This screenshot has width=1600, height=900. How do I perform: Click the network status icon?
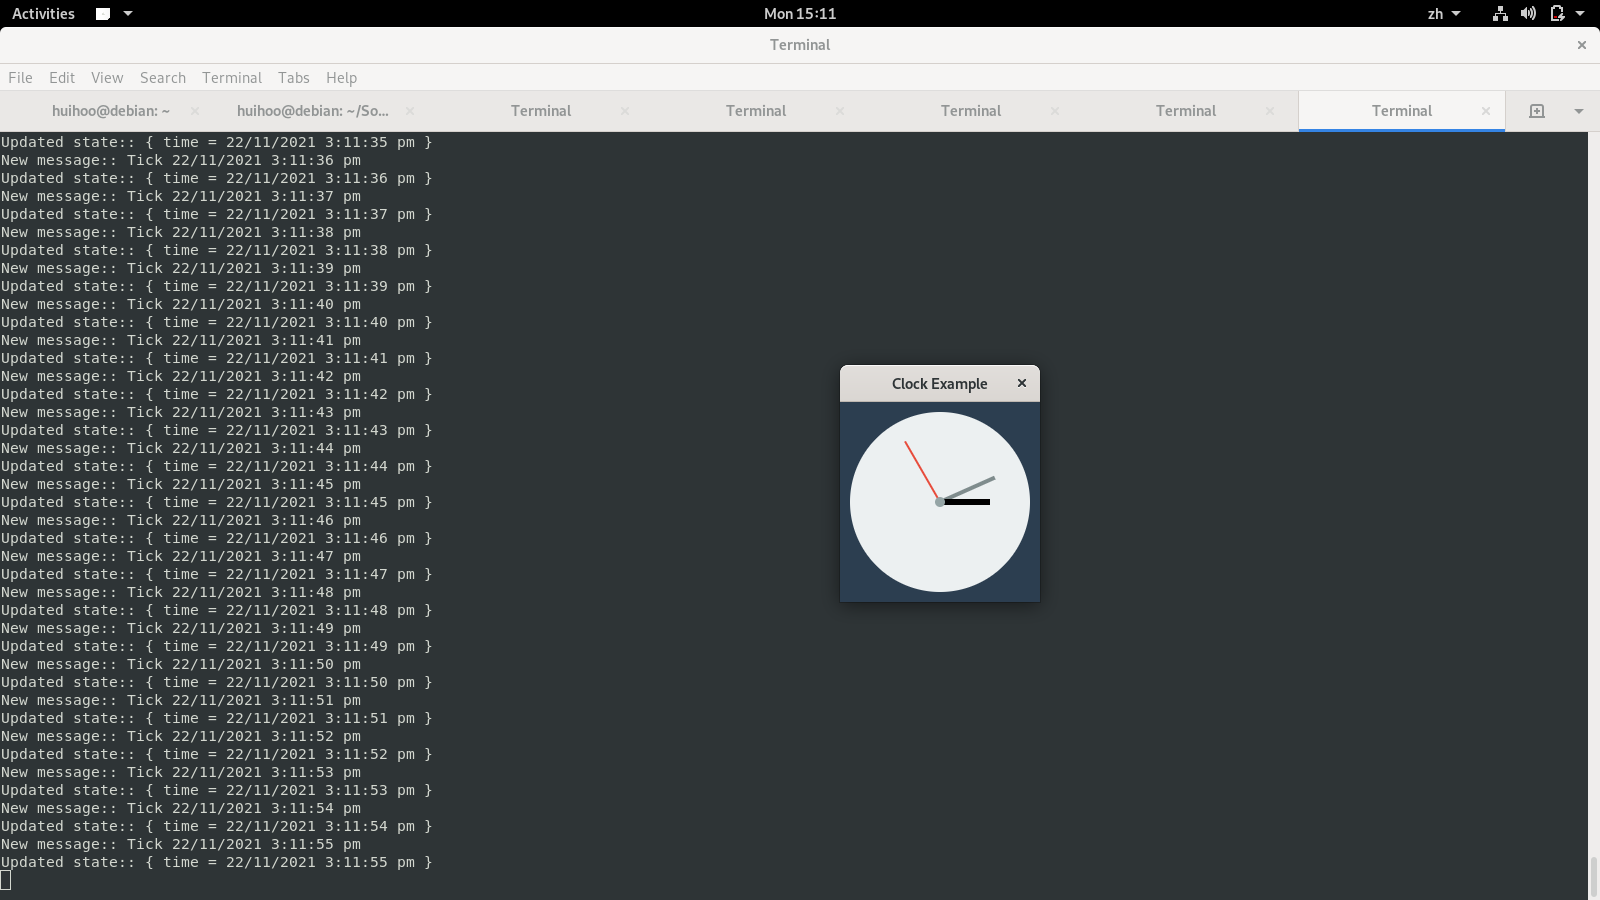tap(1500, 14)
